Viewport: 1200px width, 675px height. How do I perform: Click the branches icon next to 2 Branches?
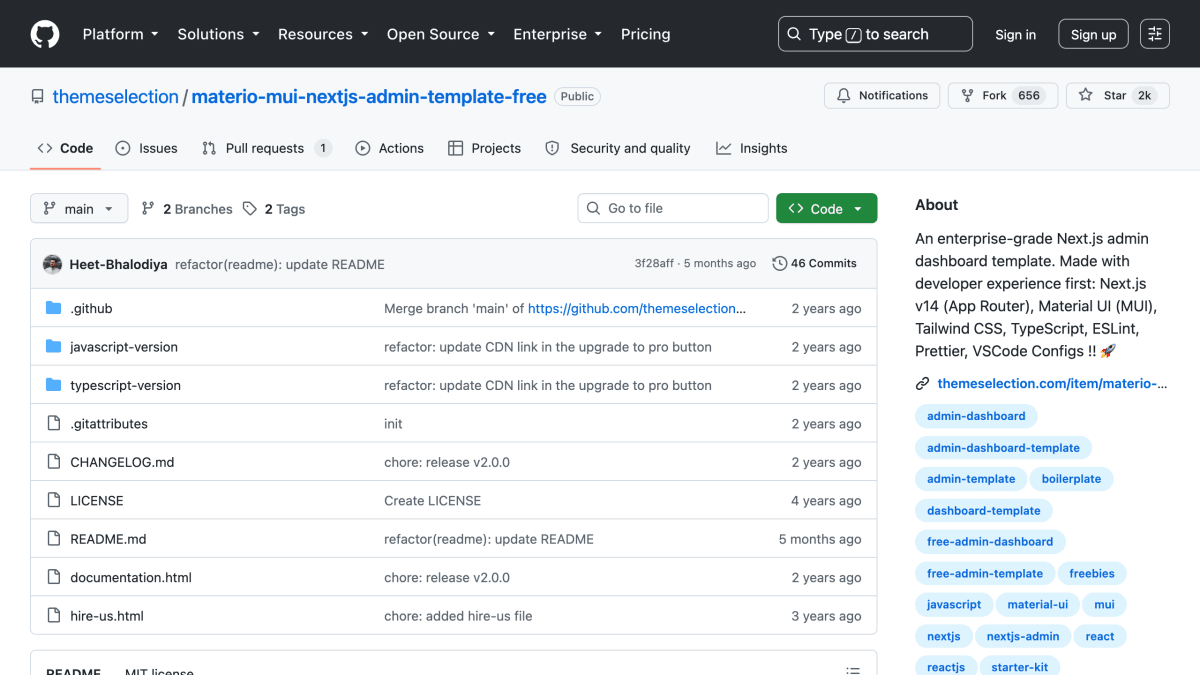click(x=148, y=209)
